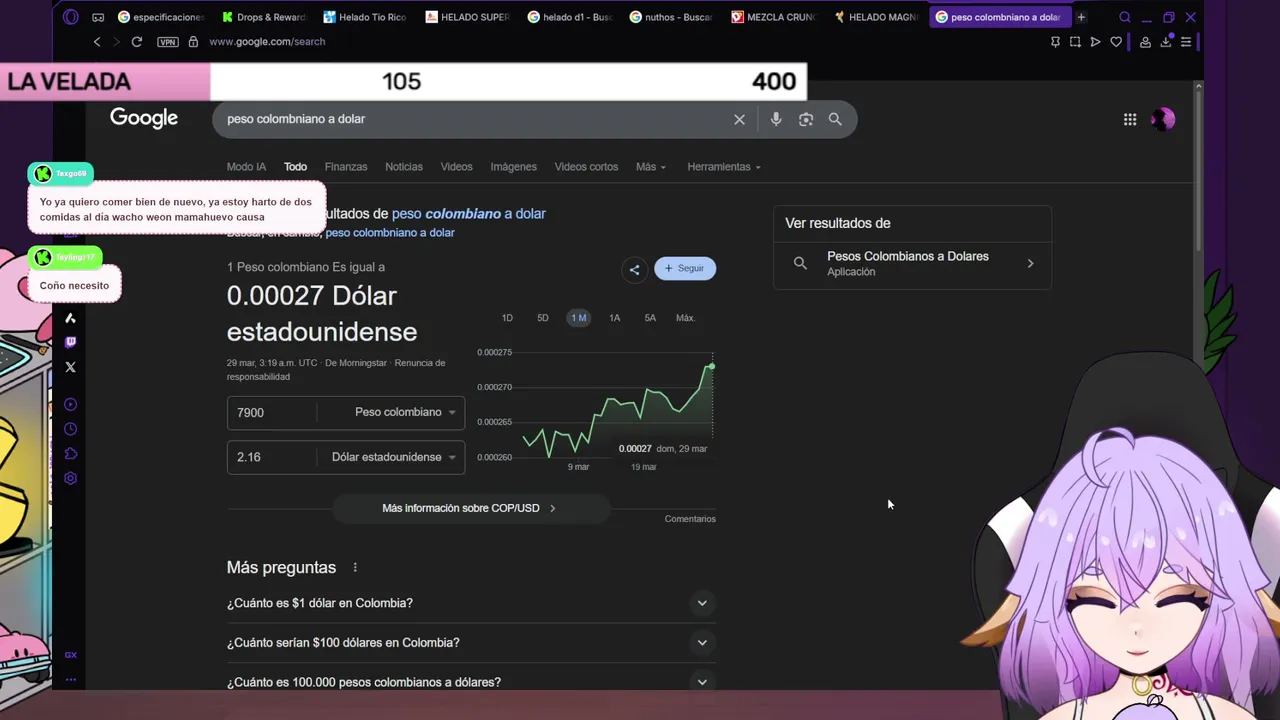Switch to the nuthos search tab
Image resolution: width=1280 pixels, height=720 pixels.
671,17
